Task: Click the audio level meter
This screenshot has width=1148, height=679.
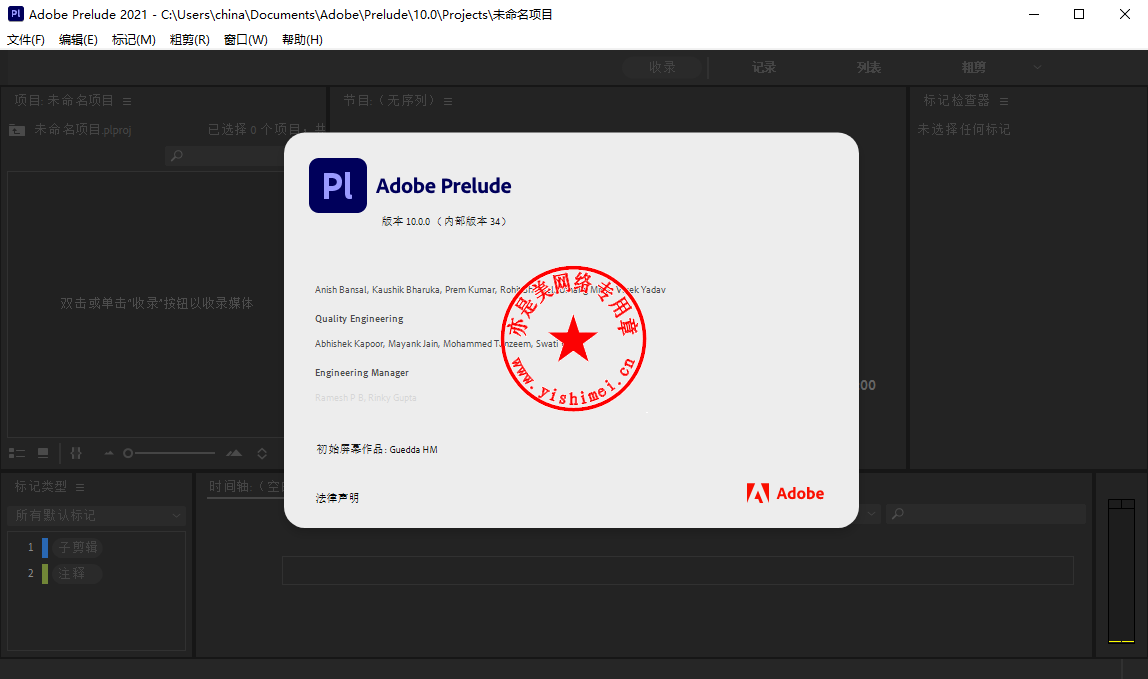Action: (1121, 571)
